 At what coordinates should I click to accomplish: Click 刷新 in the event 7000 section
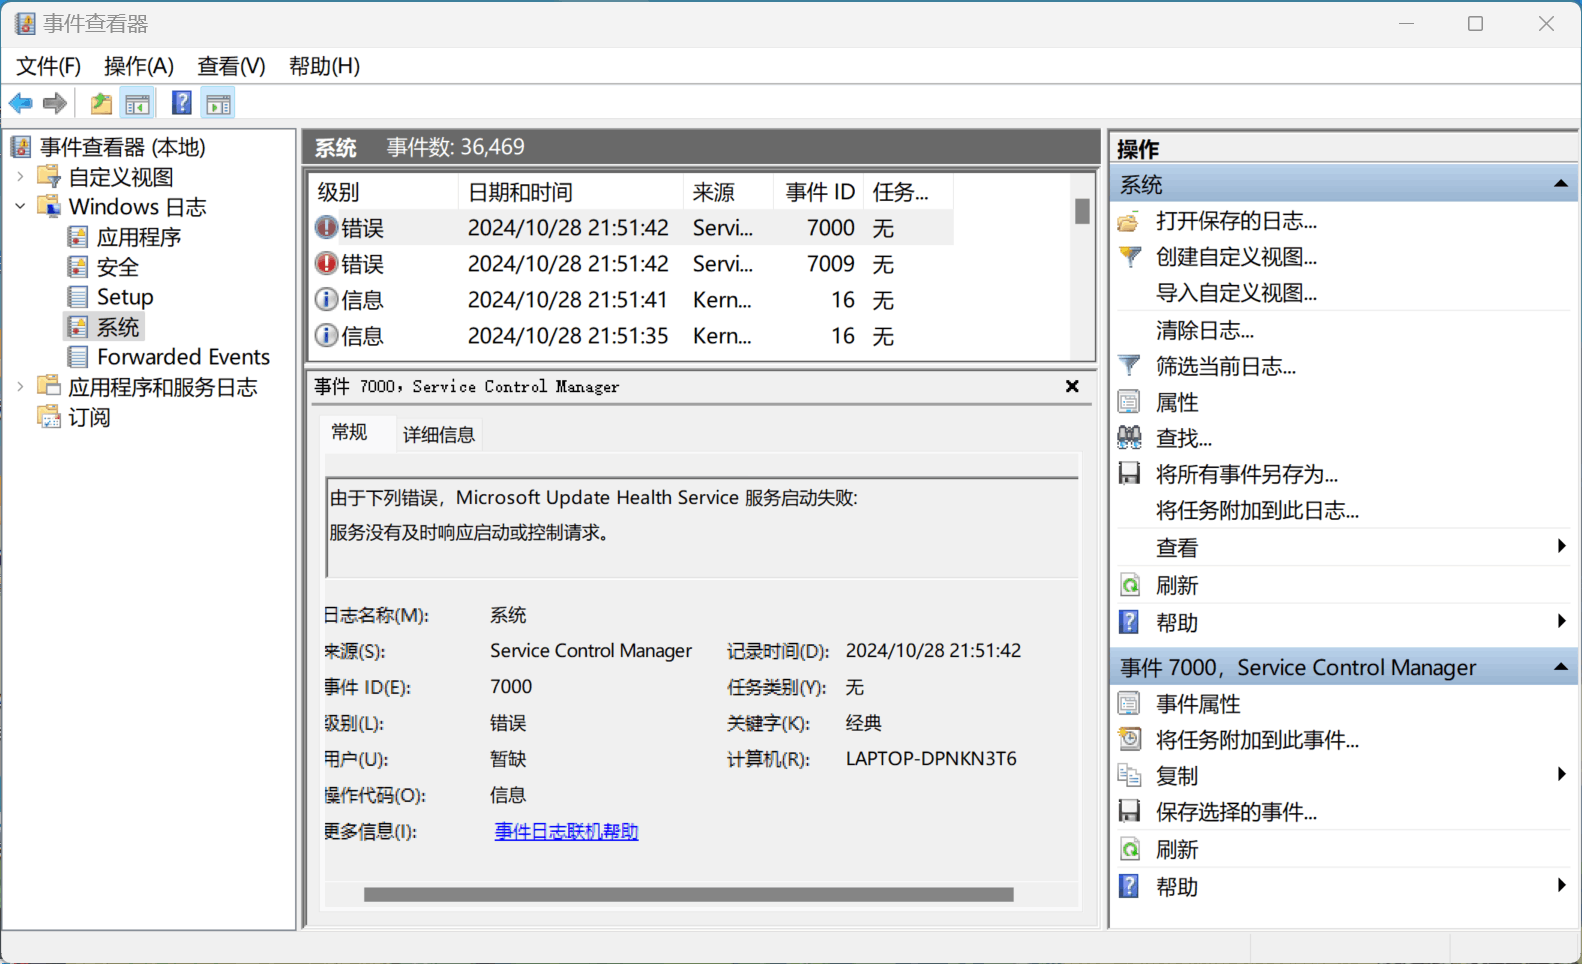pyautogui.click(x=1177, y=849)
